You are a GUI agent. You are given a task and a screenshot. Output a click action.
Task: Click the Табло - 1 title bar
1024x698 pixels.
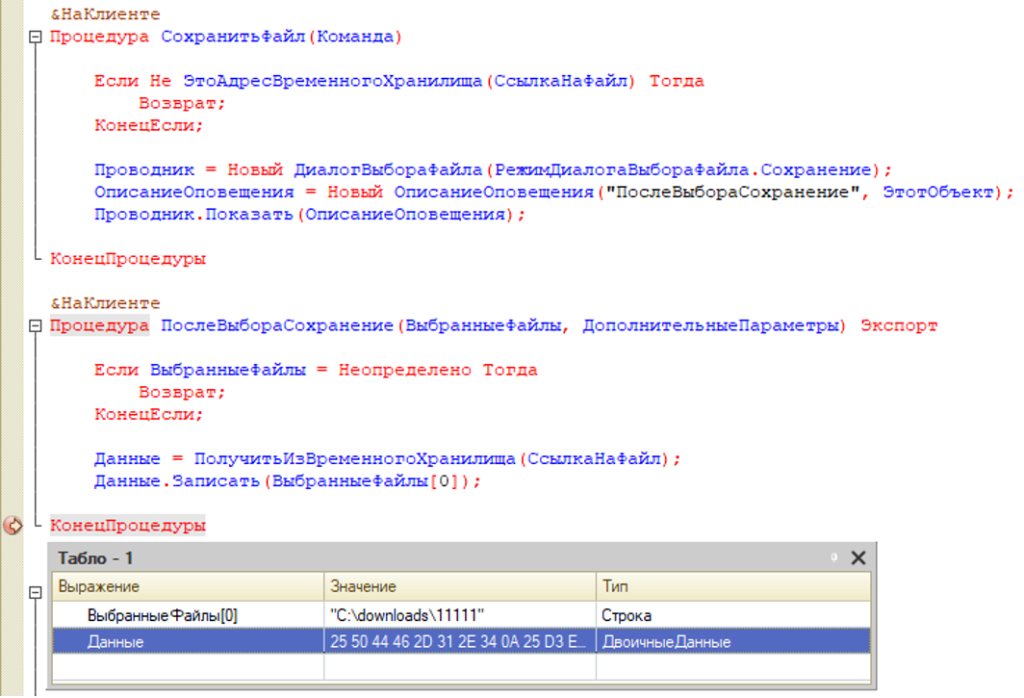(x=400, y=558)
